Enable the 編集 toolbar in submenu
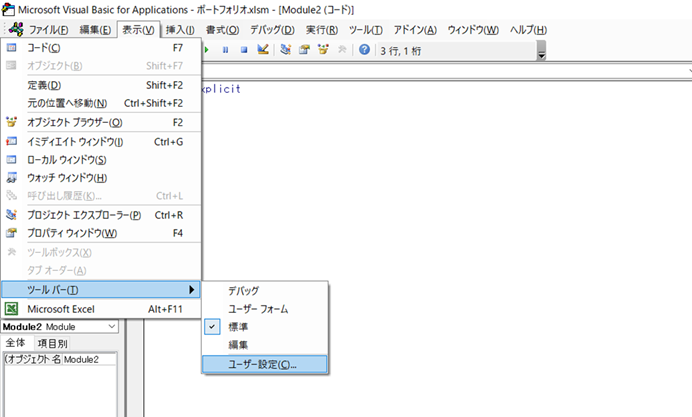 point(265,345)
